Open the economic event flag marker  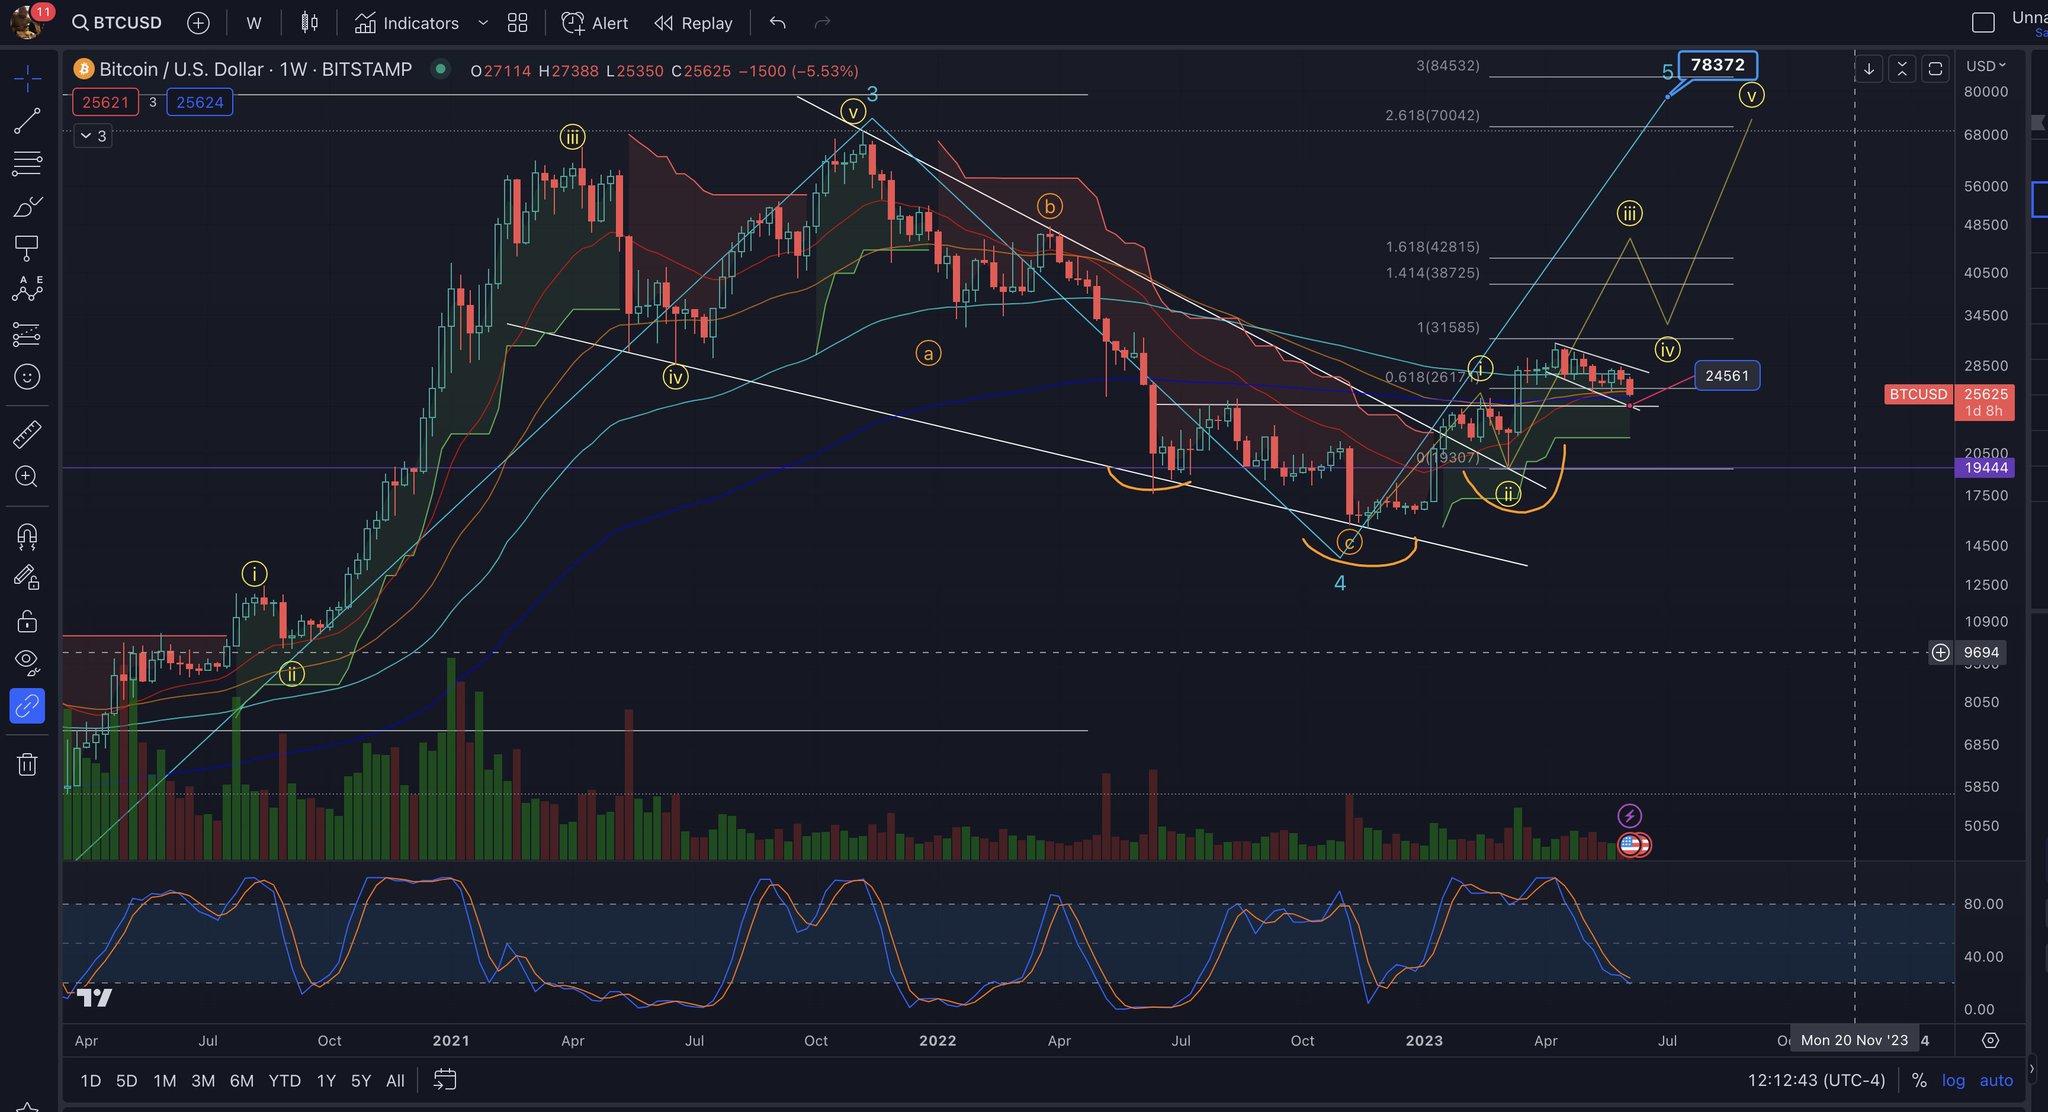(1632, 845)
